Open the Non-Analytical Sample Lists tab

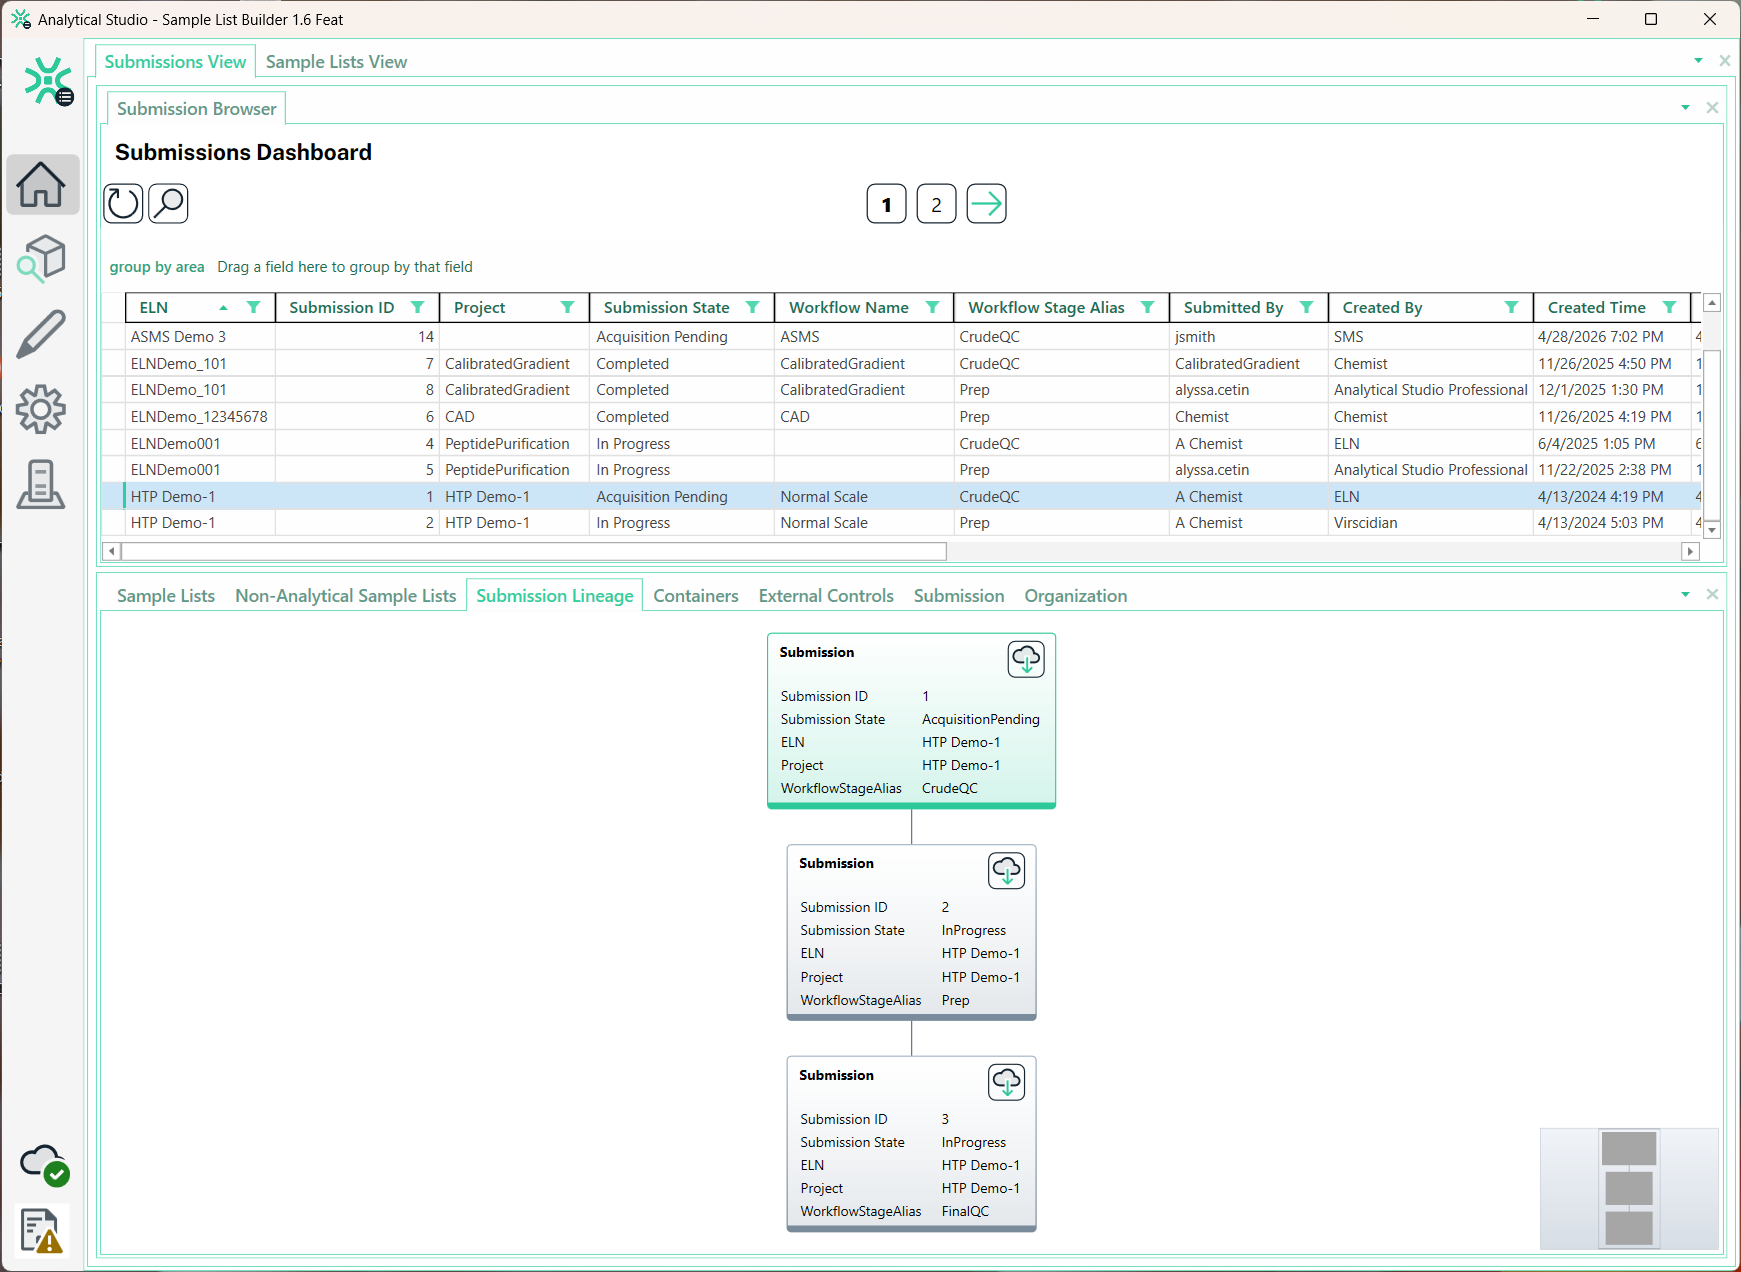click(346, 596)
